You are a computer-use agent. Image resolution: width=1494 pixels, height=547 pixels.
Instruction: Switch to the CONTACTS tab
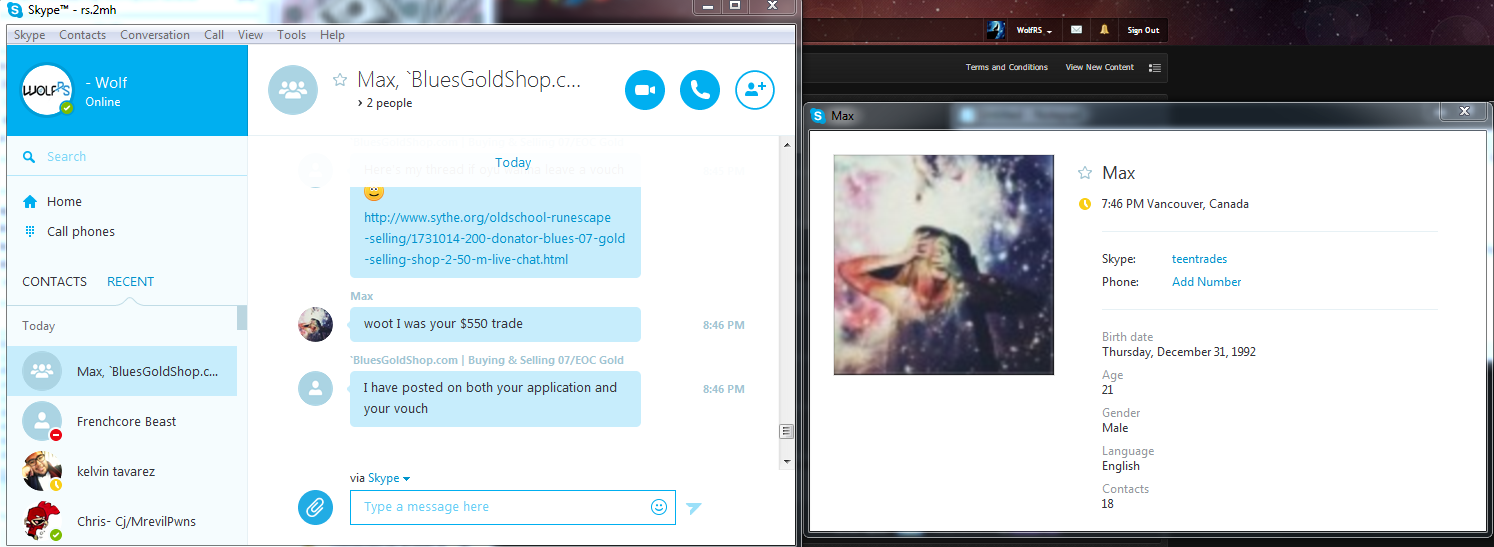[54, 281]
